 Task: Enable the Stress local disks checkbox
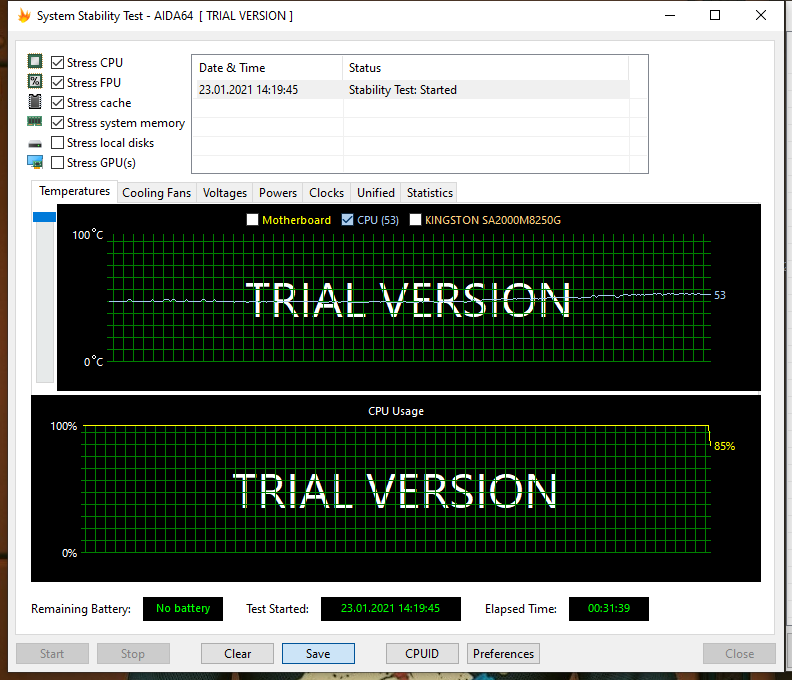point(58,142)
